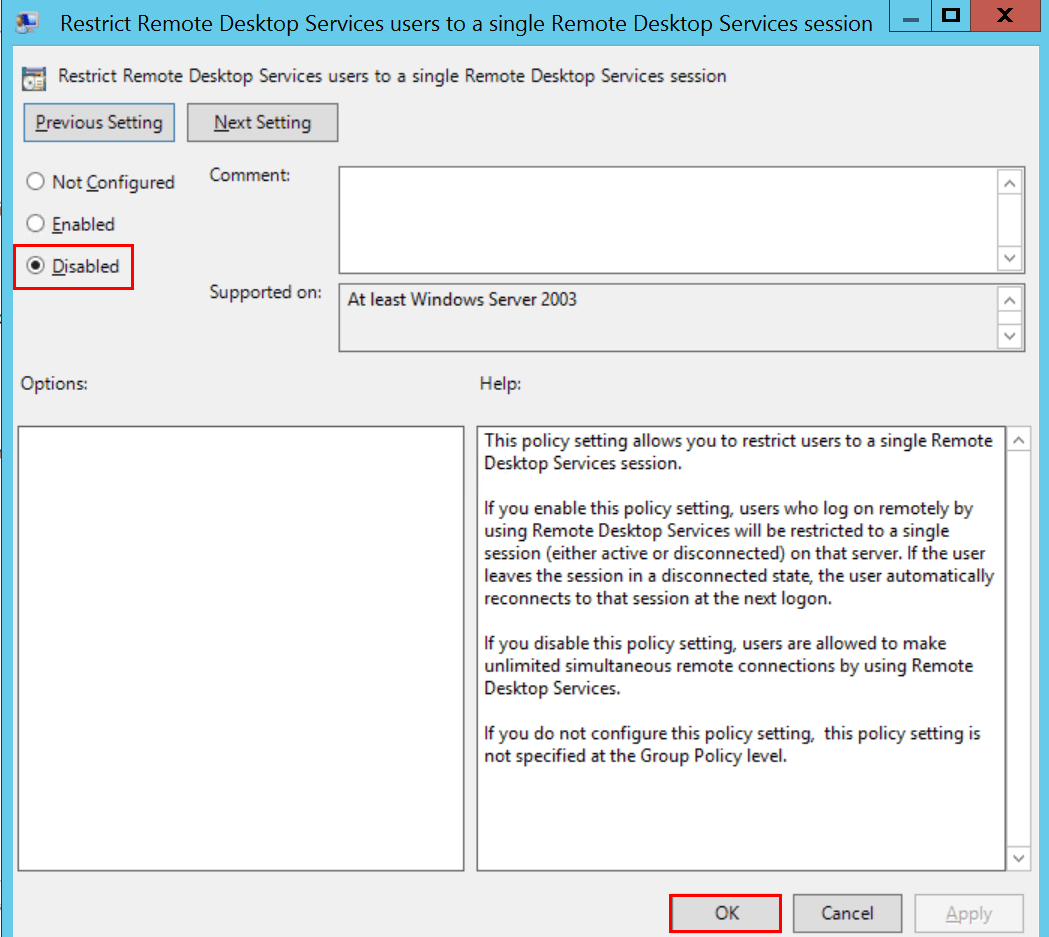Select the Not Configured radio button

coord(36,182)
